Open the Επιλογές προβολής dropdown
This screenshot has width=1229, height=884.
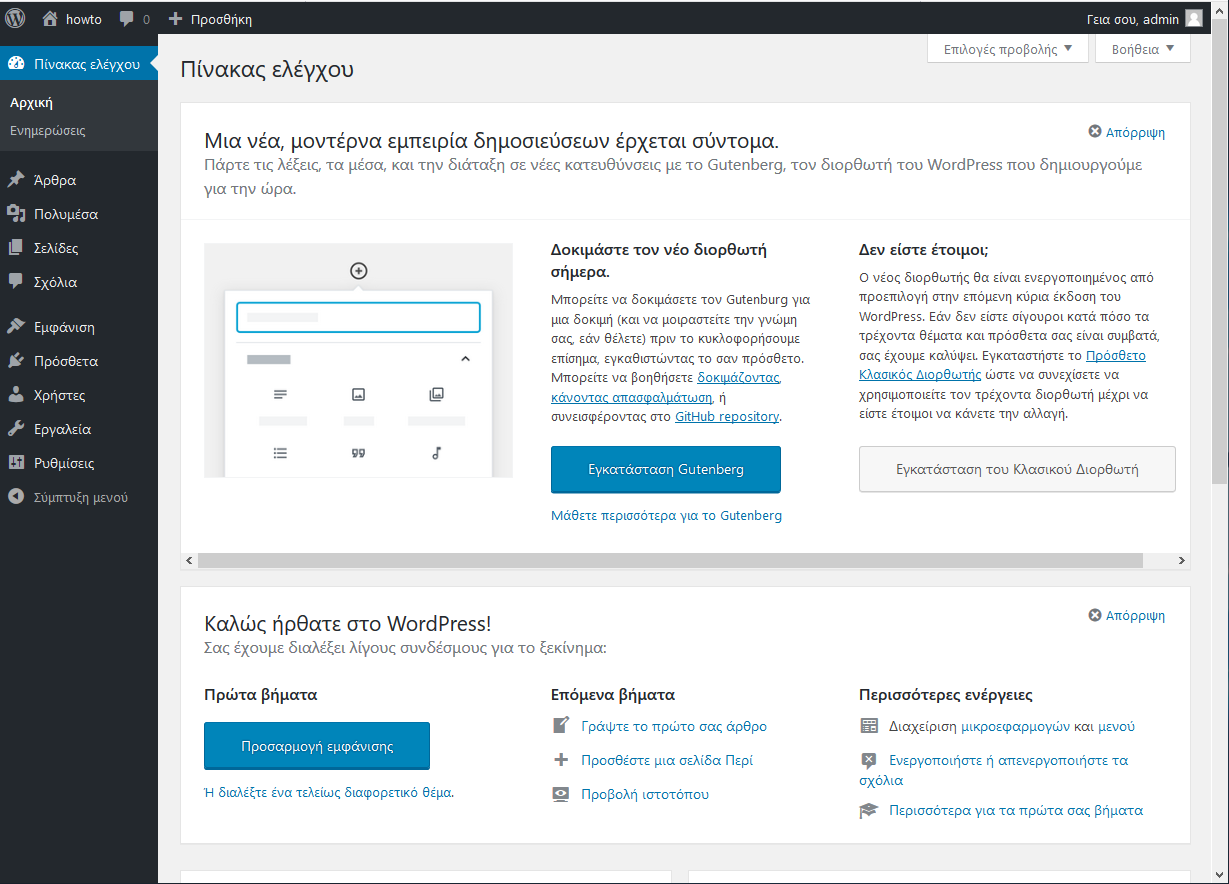point(1008,49)
